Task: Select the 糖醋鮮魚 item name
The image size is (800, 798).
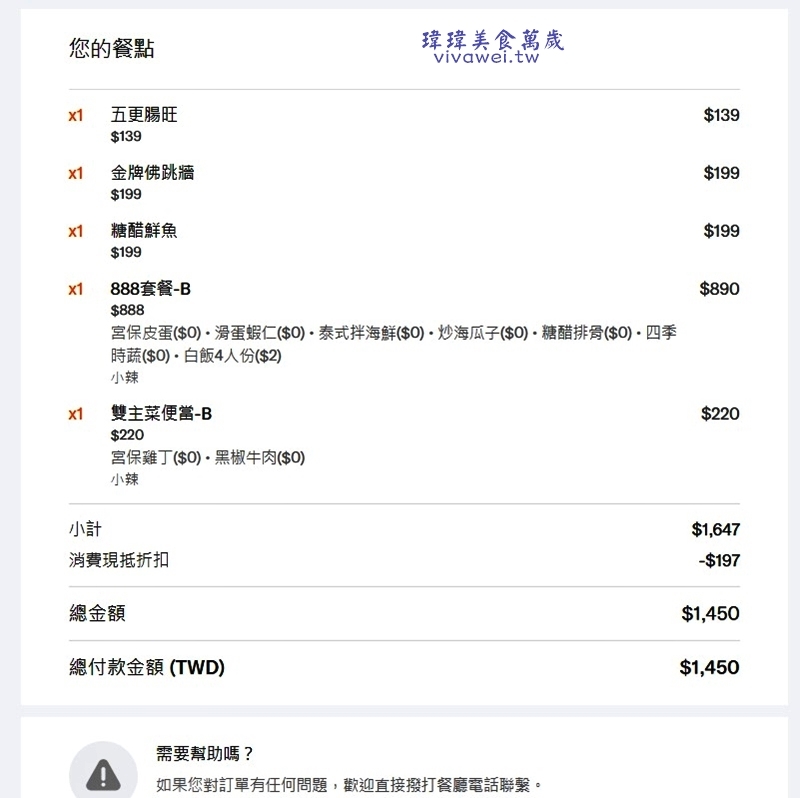Action: tap(144, 231)
